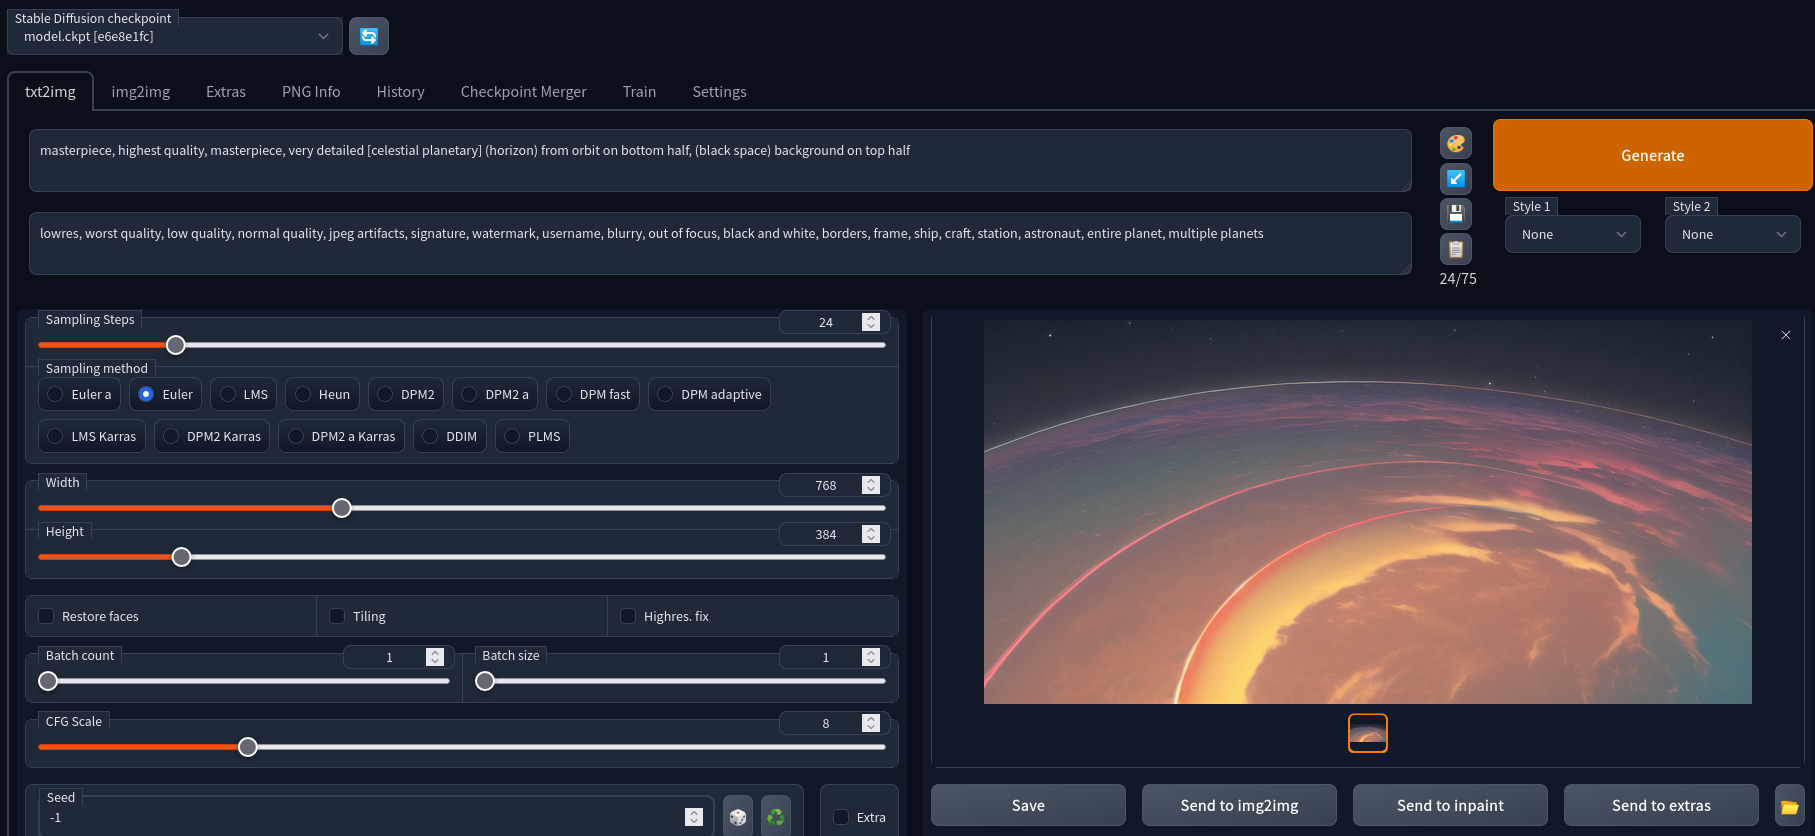Click the Batch size slider handle
The image size is (1815, 836).
485,681
